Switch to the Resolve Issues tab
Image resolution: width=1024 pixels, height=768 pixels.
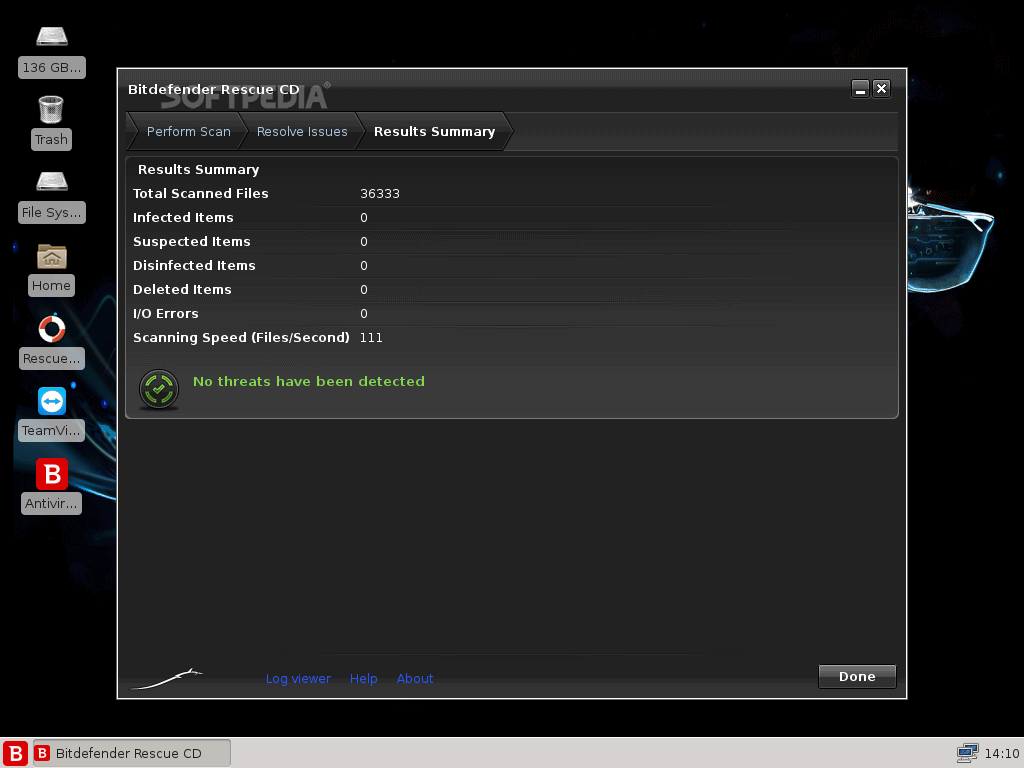point(302,131)
